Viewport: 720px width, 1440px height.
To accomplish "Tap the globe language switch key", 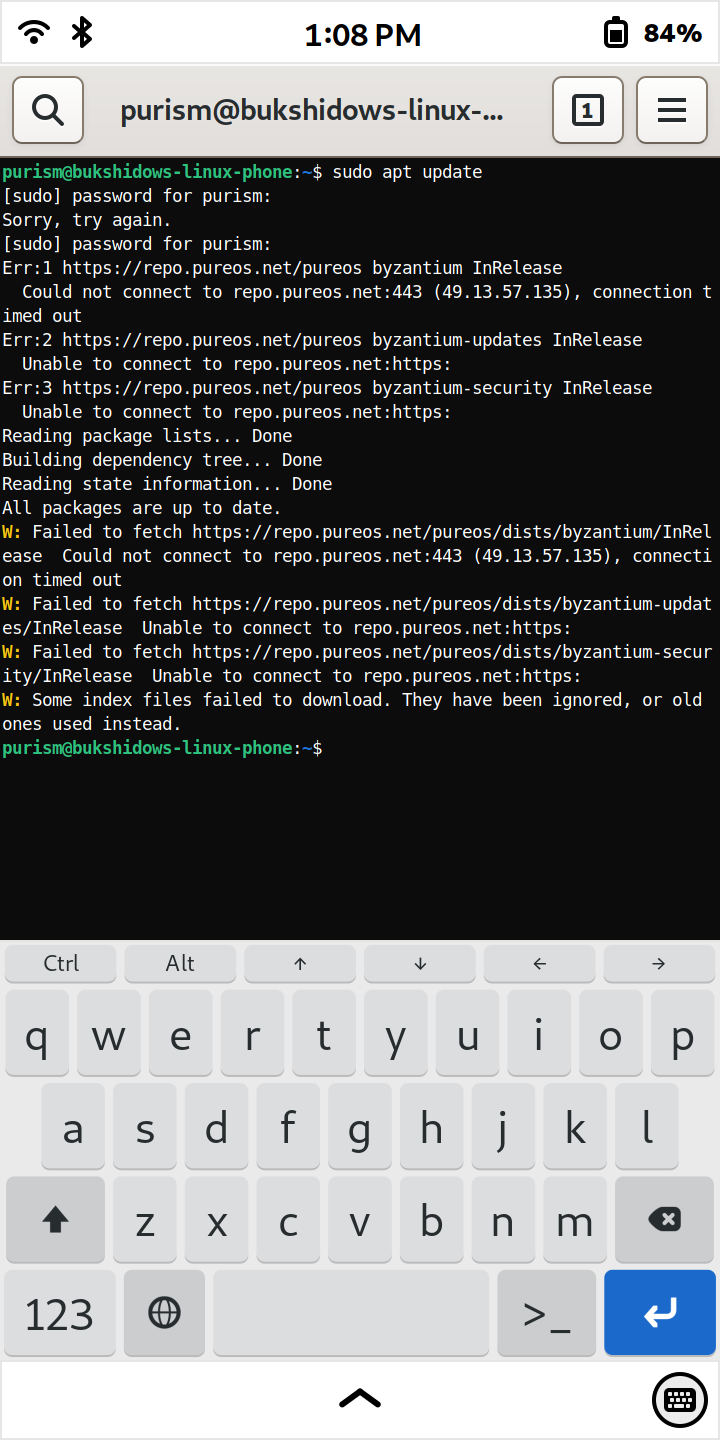I will tap(164, 1313).
